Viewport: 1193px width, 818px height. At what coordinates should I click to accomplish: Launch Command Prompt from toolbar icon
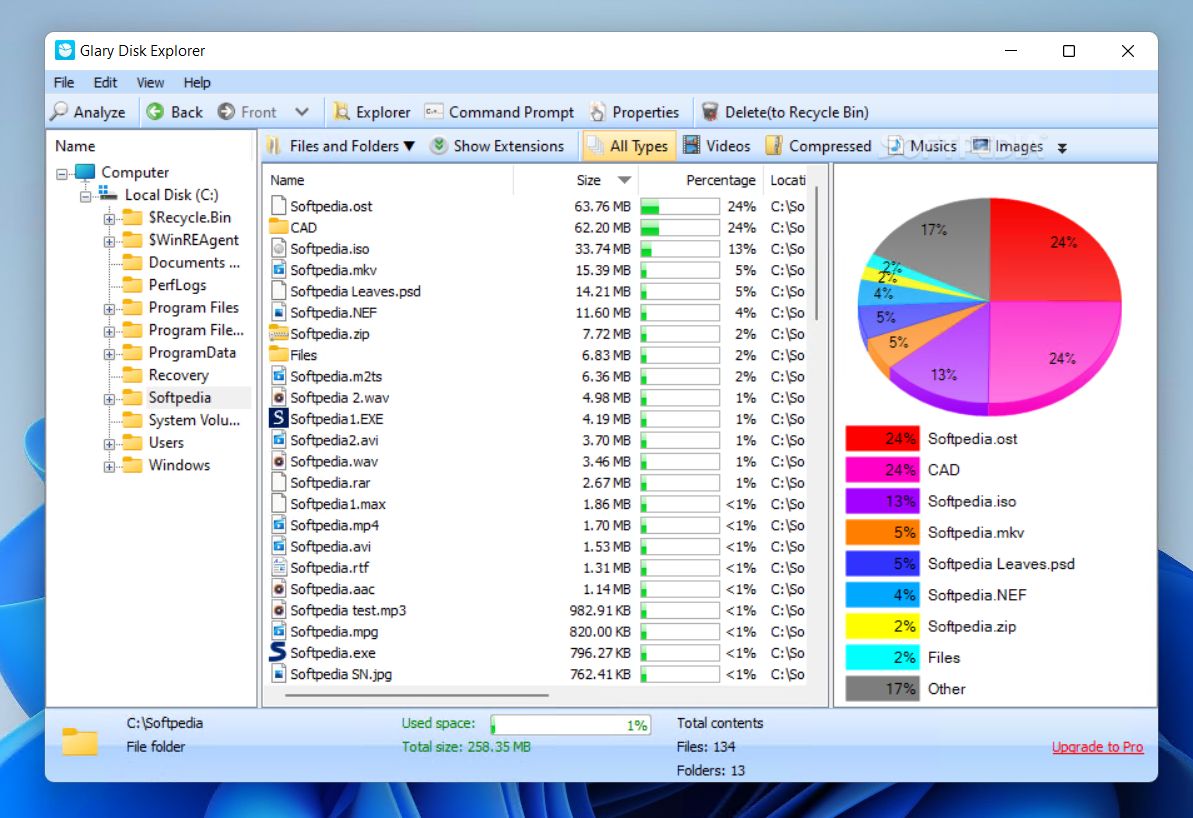(433, 112)
